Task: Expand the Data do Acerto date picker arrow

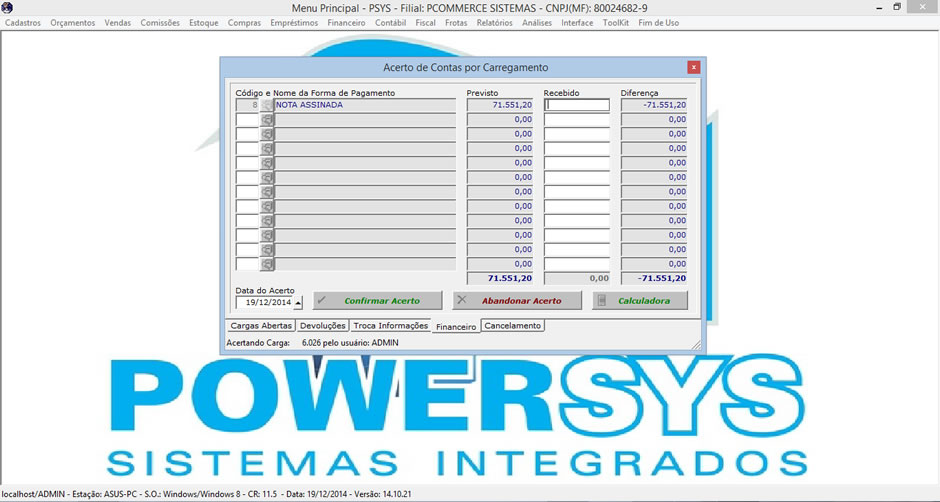Action: 299,303
